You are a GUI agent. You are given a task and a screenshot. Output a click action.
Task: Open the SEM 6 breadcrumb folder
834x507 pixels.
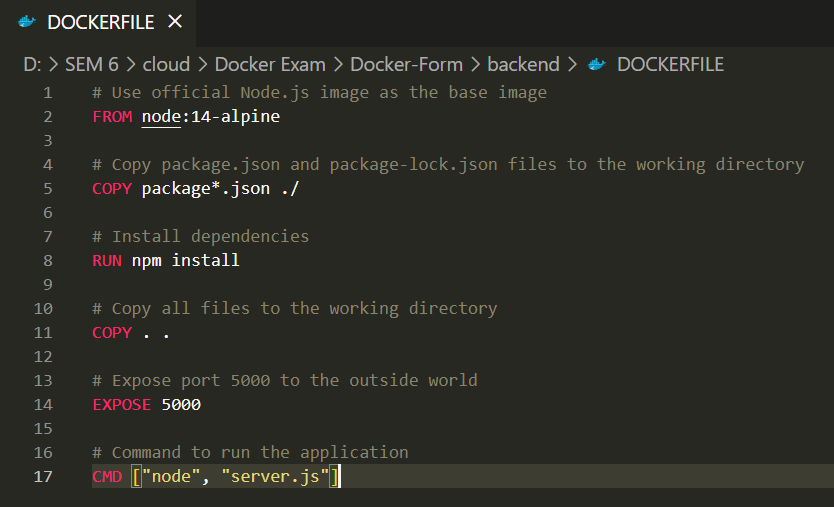(91, 64)
